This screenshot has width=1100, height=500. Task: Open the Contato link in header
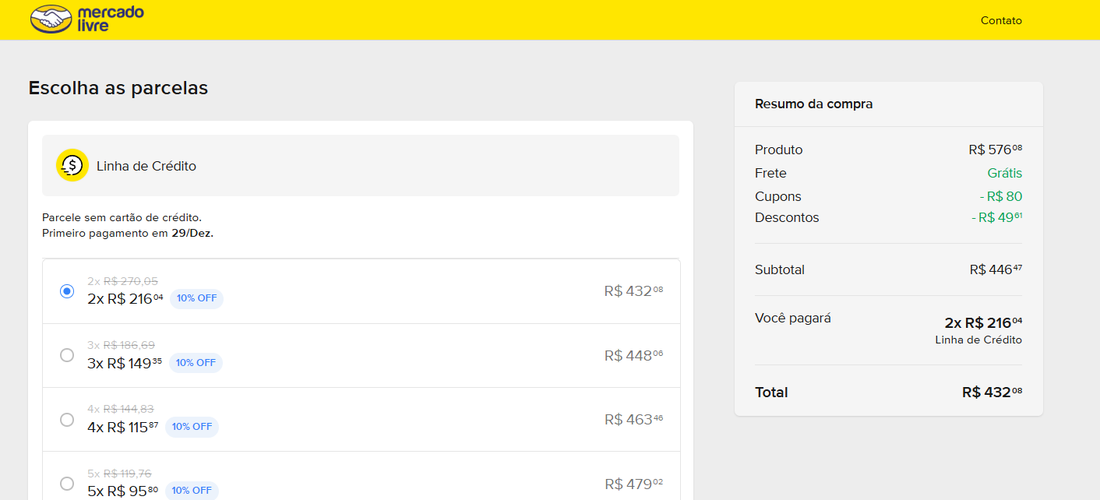pos(1001,20)
